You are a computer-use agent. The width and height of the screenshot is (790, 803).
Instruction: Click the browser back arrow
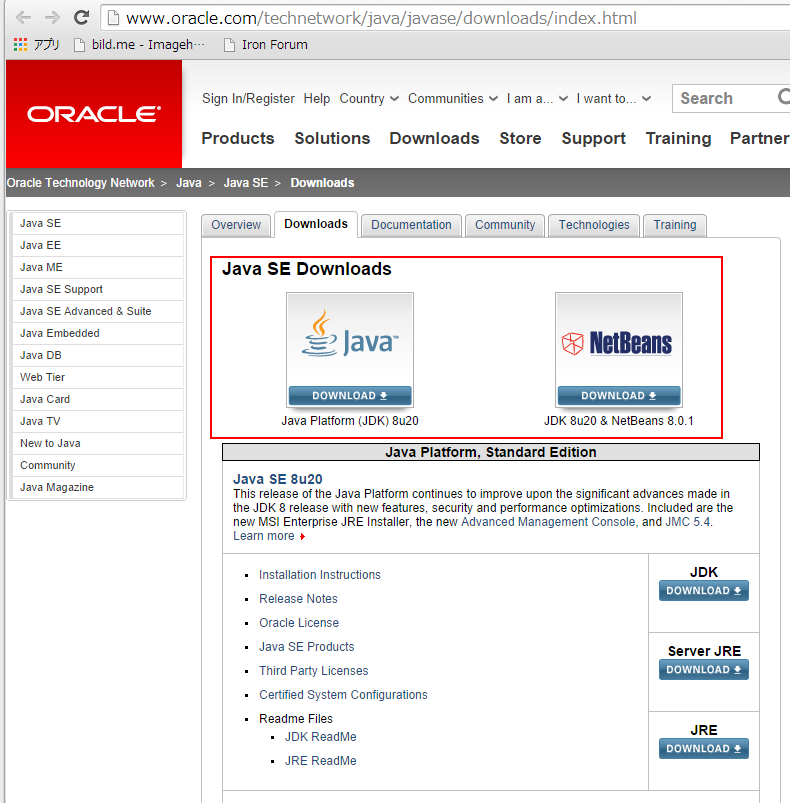click(x=23, y=18)
